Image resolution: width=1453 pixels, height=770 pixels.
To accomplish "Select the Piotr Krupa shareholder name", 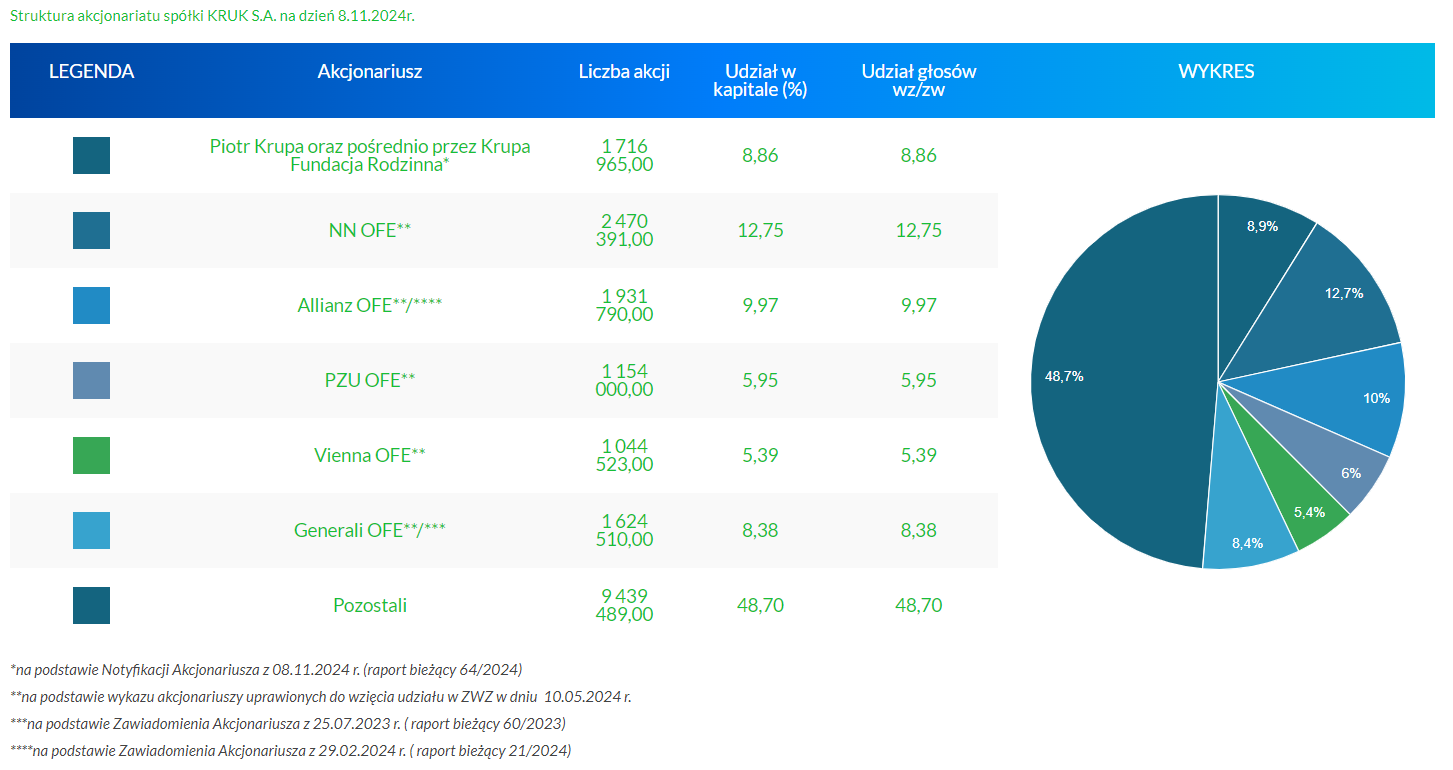I will point(370,155).
